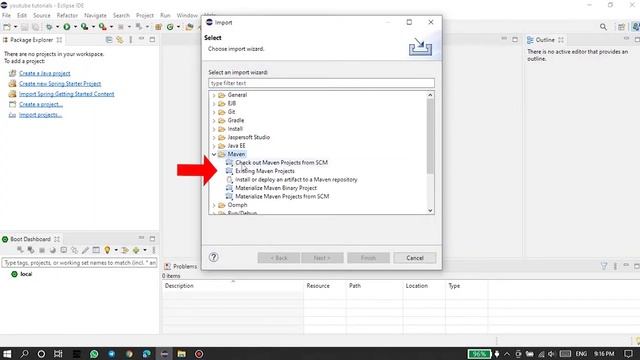Switch to the Problems tab
The image size is (640, 360).
180,266
